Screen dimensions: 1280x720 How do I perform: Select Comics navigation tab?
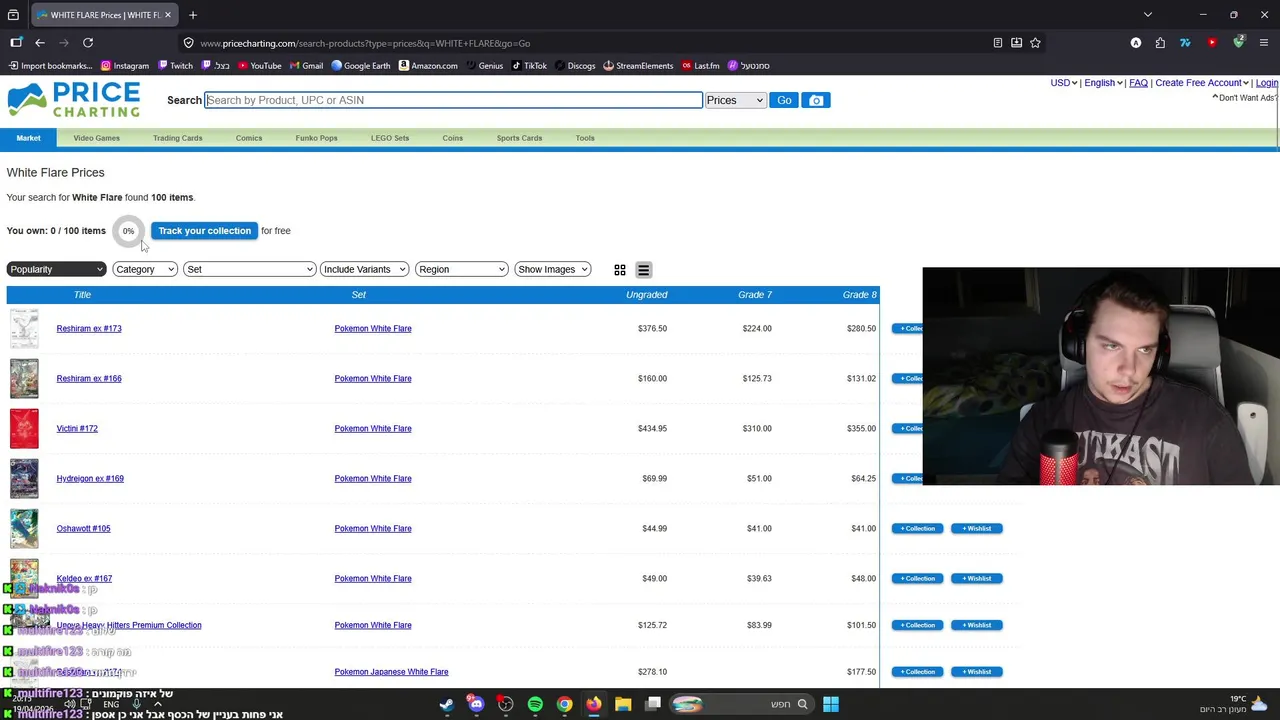(249, 138)
